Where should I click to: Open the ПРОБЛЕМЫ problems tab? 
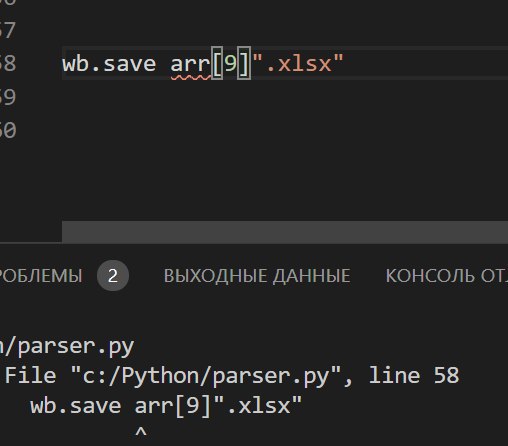pos(41,276)
